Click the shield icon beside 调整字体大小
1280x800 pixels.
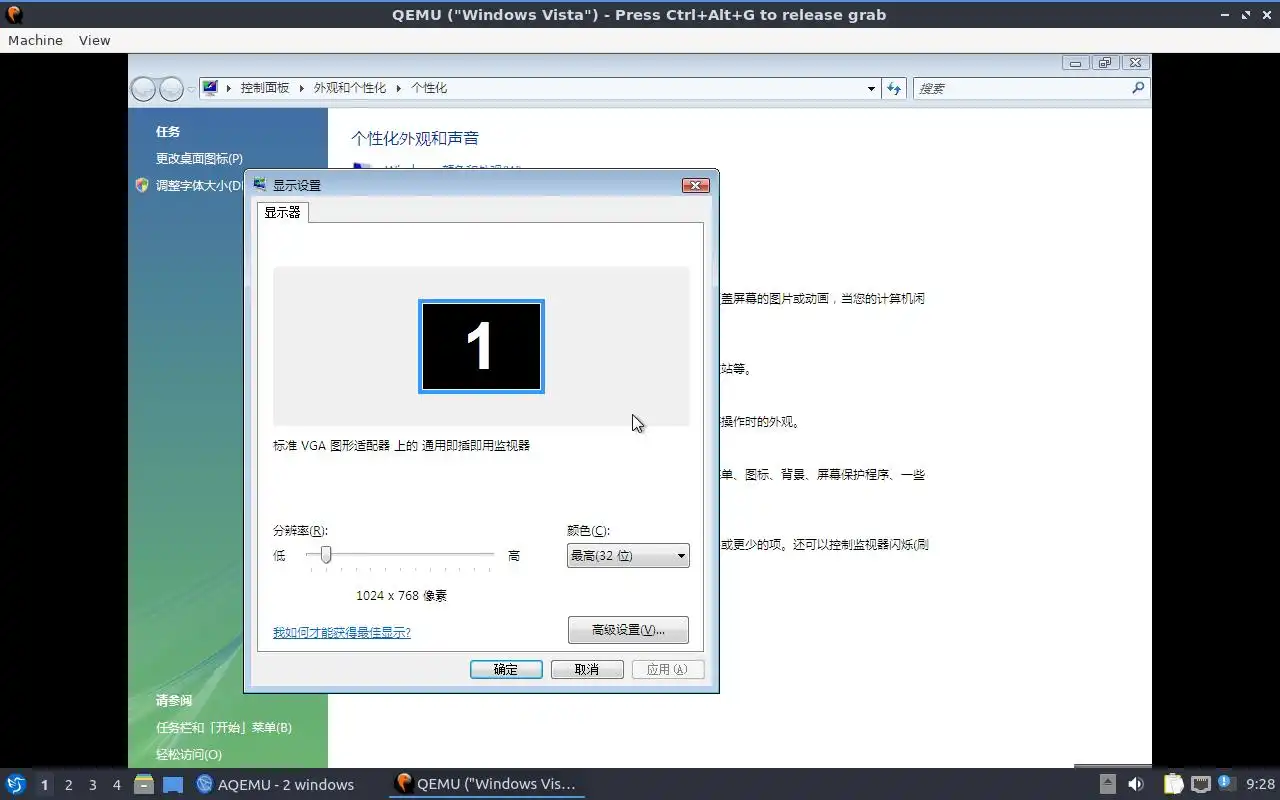(142, 185)
